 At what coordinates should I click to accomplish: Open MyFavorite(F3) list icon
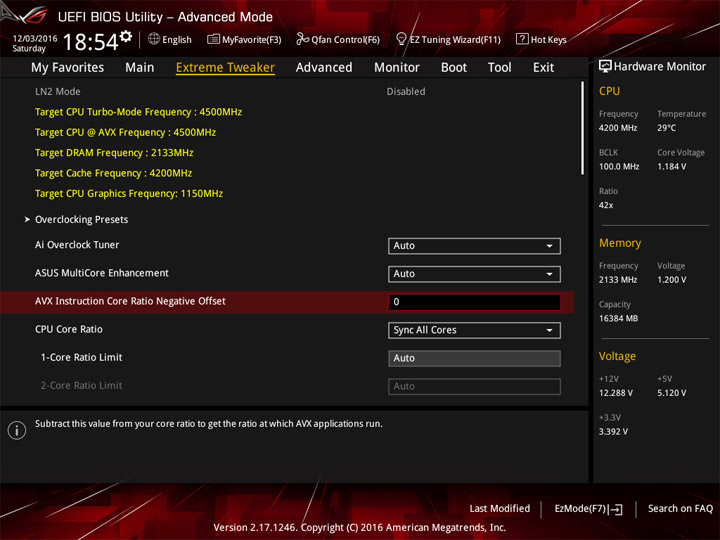pos(213,39)
